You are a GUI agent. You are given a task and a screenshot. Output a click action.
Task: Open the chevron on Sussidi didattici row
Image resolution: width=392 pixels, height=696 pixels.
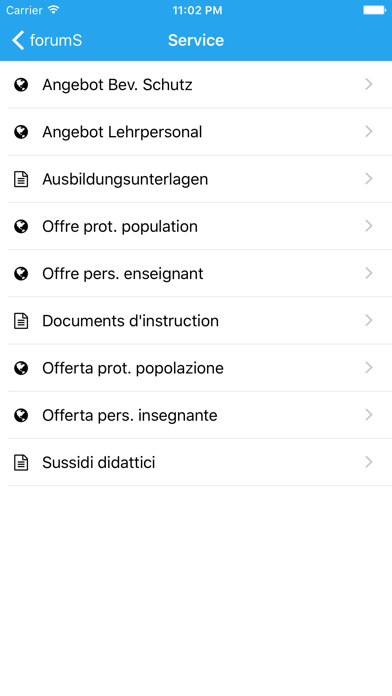368,463
